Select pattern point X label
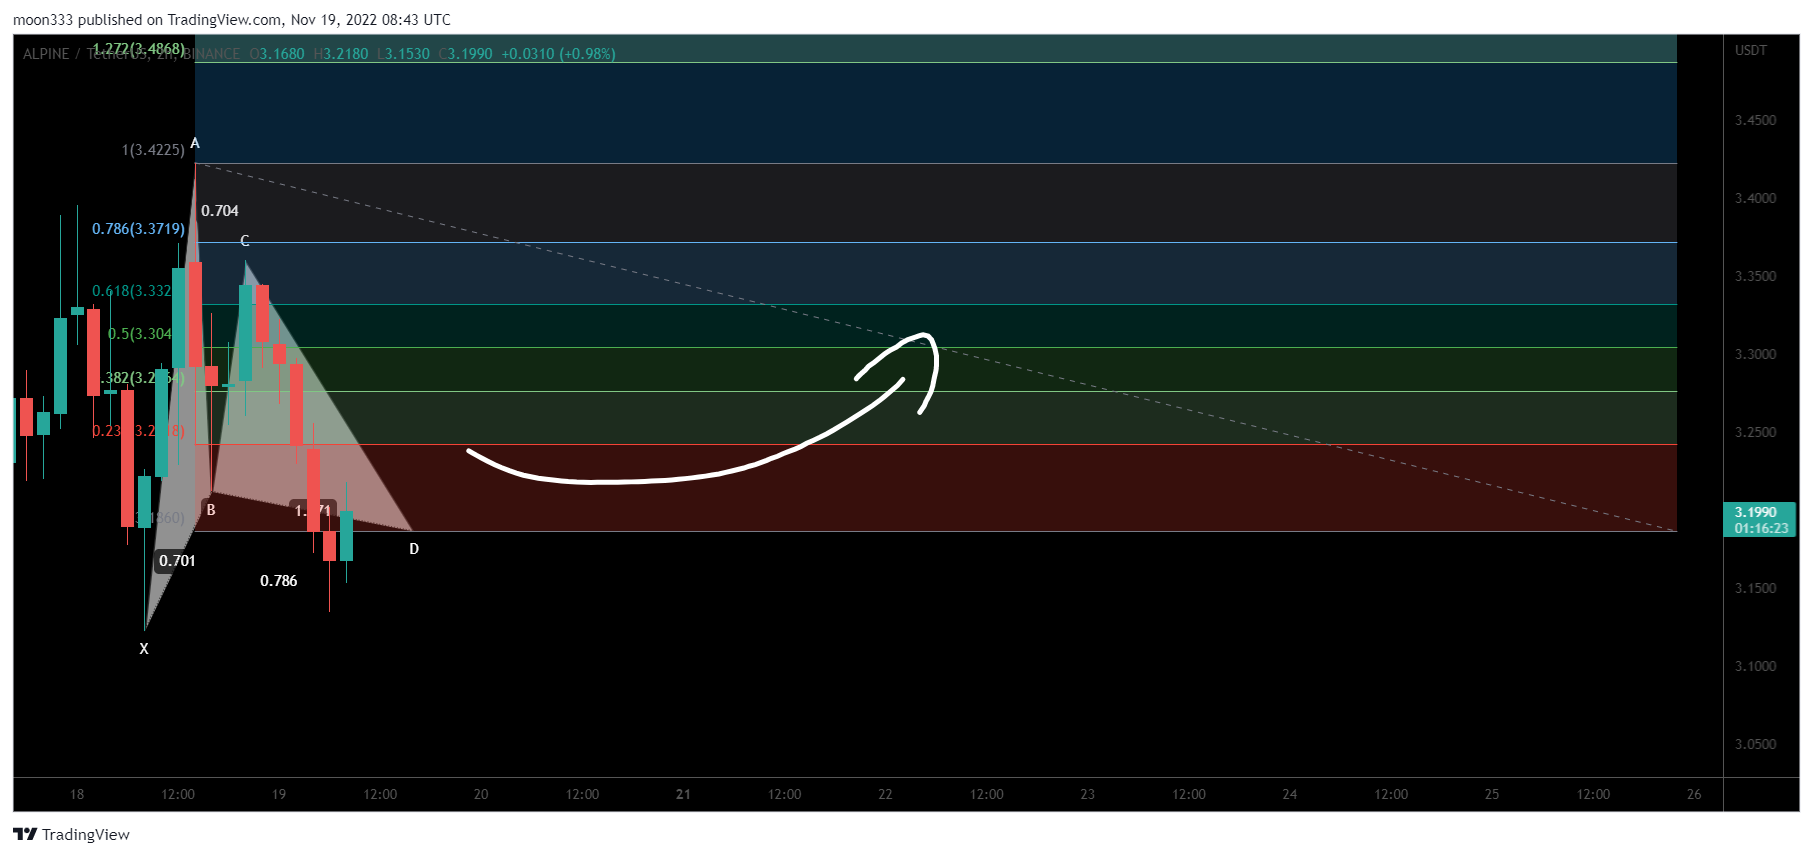This screenshot has height=856, width=1813. (144, 649)
